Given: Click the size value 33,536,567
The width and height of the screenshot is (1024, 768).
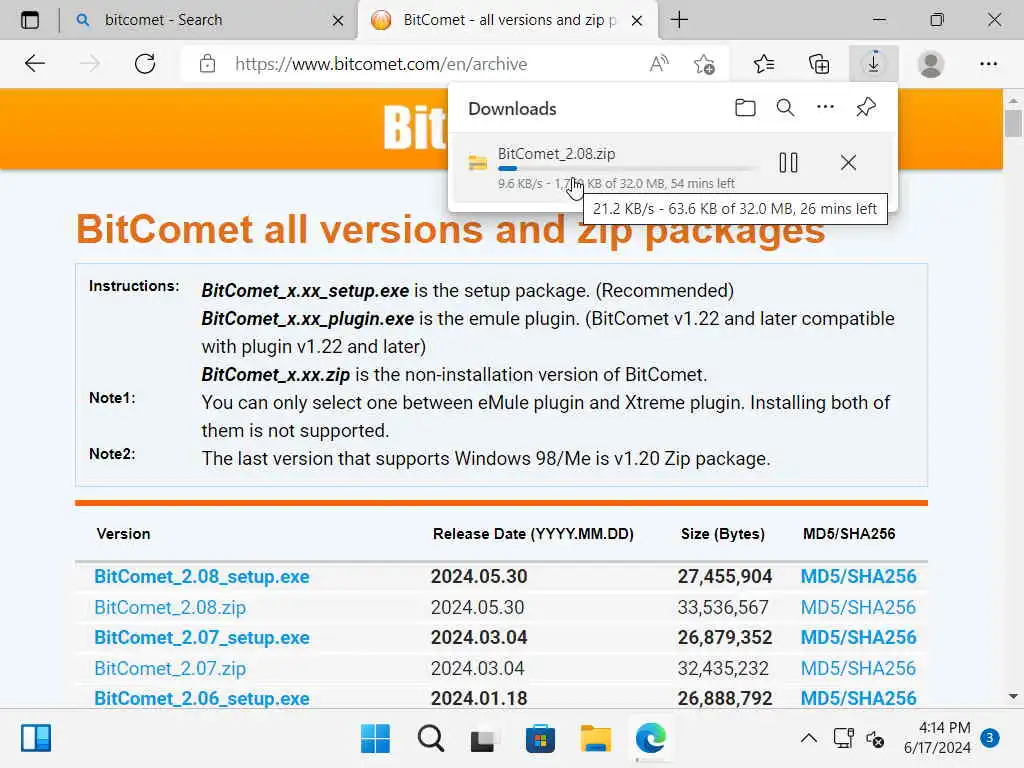Looking at the screenshot, I should pyautogui.click(x=723, y=607).
